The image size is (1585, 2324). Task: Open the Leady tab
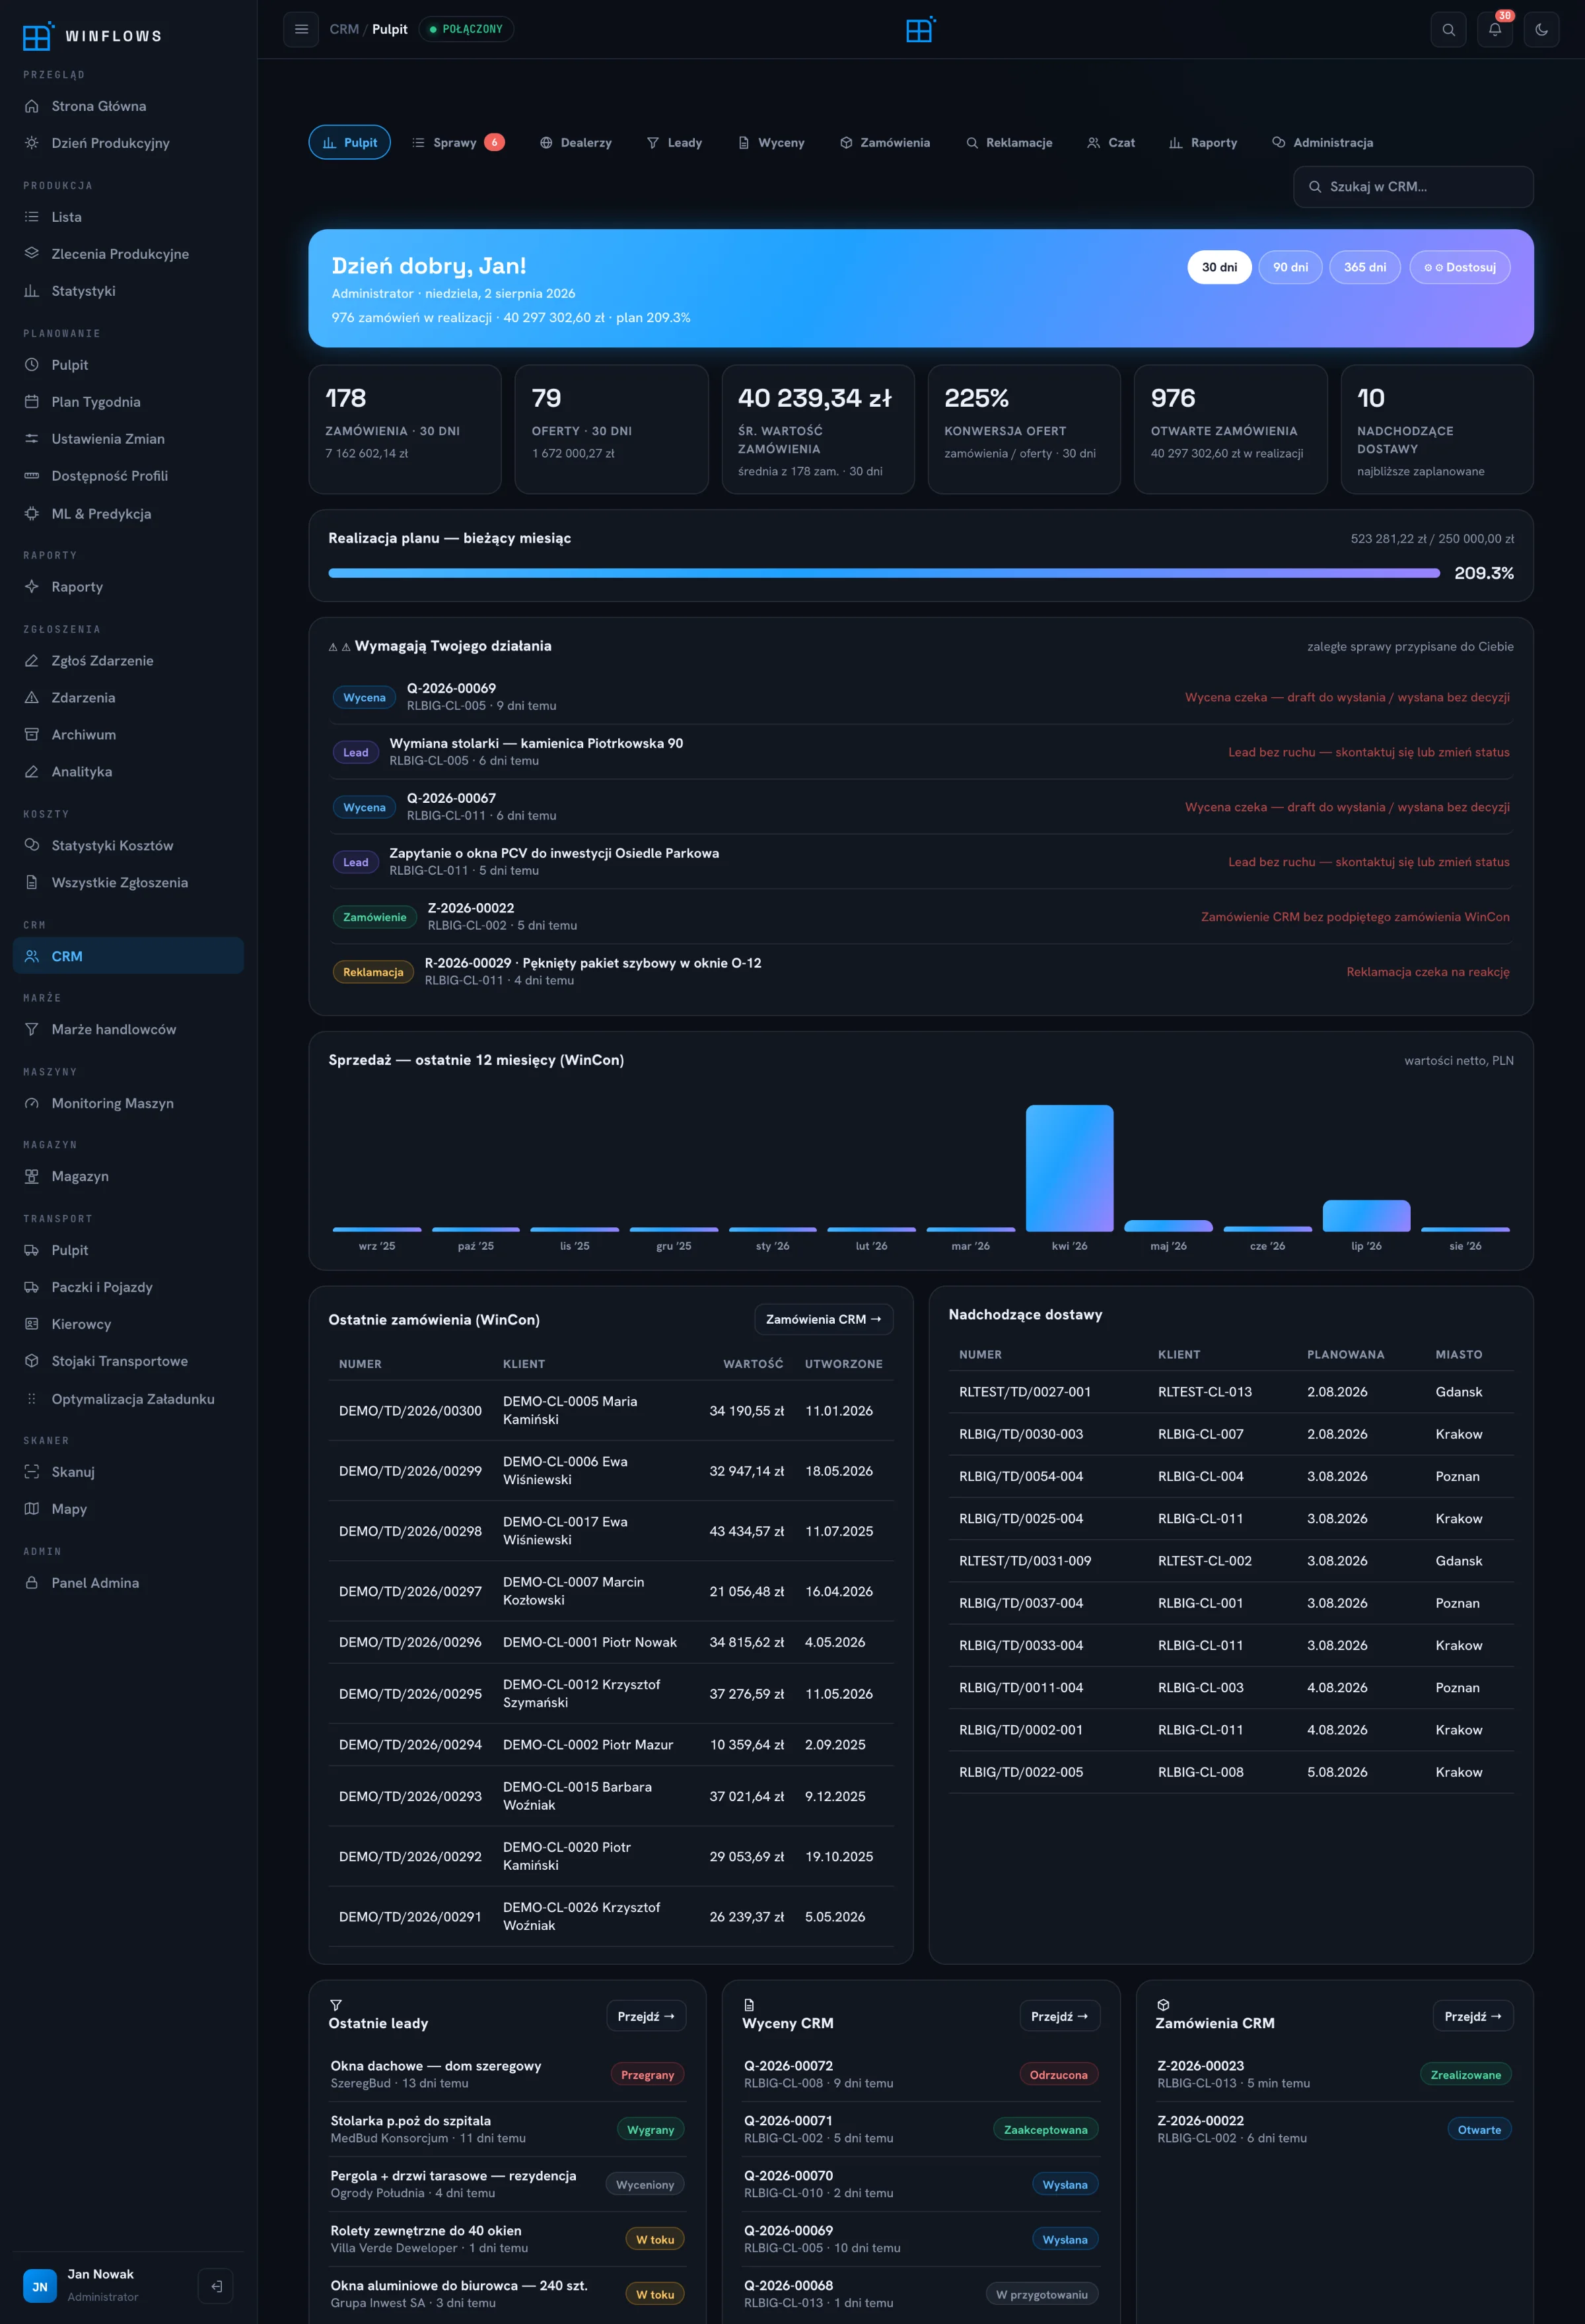tap(674, 143)
